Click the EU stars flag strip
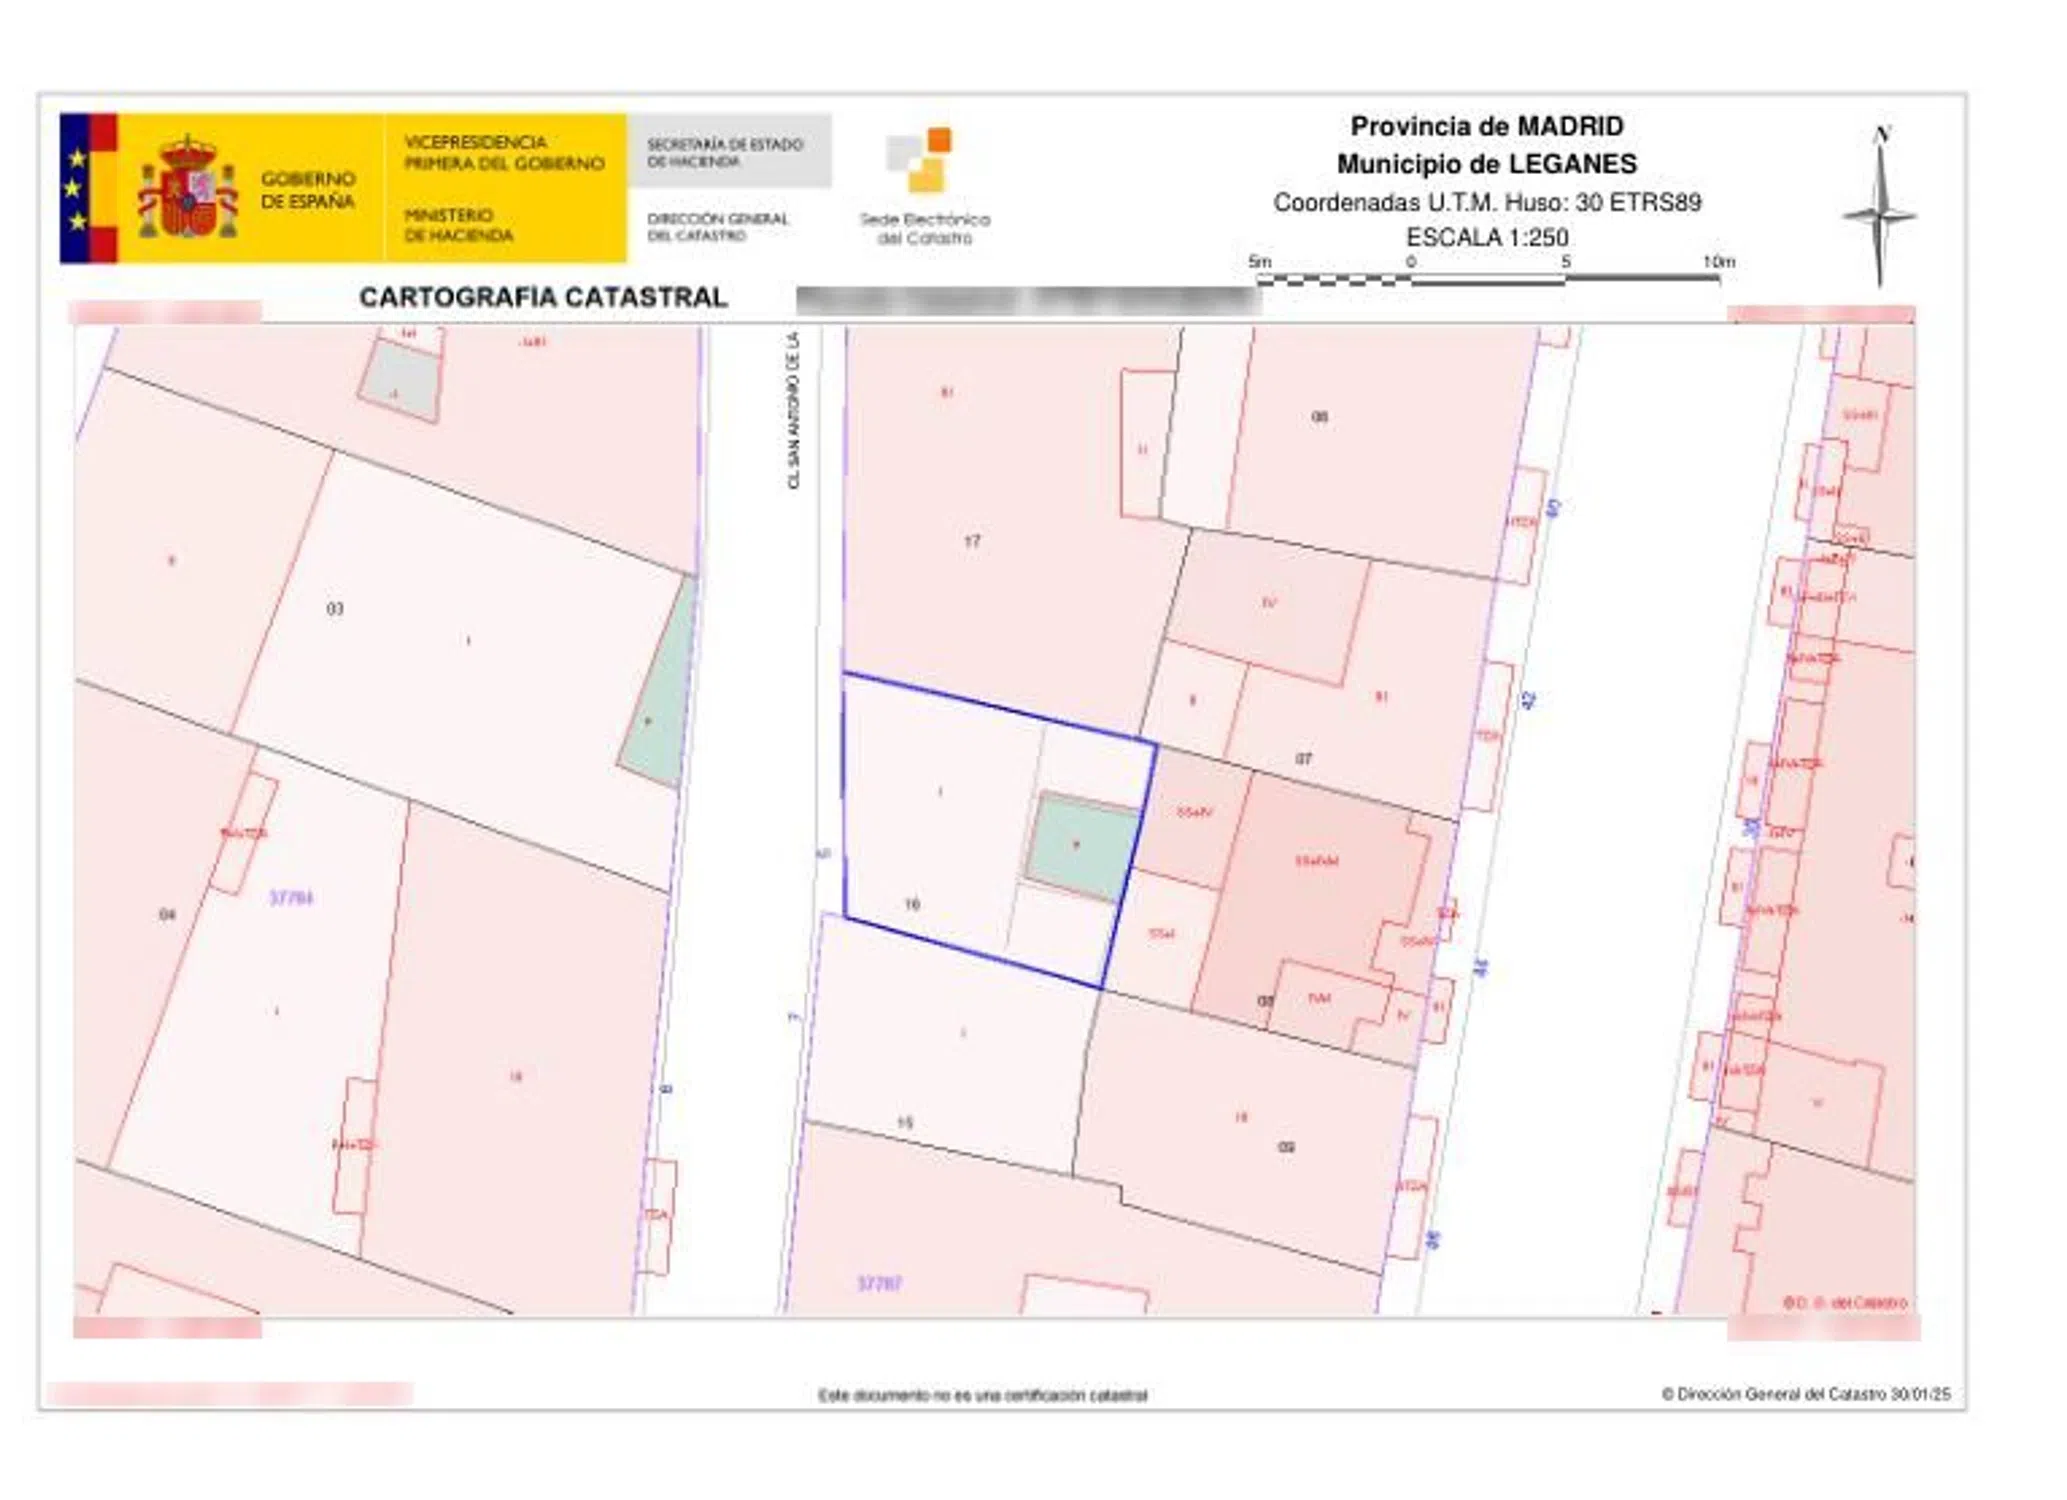The image size is (2067, 1500). pyautogui.click(x=76, y=189)
